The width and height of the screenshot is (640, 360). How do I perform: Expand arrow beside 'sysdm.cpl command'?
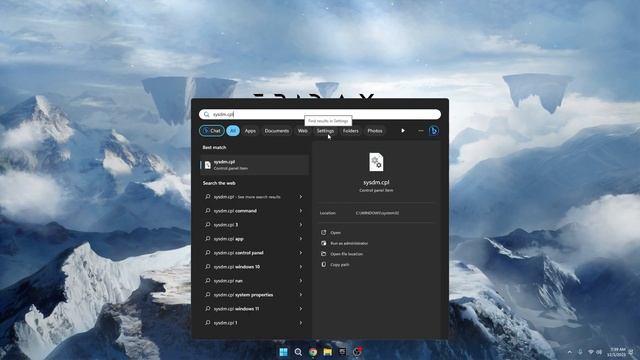coord(301,211)
